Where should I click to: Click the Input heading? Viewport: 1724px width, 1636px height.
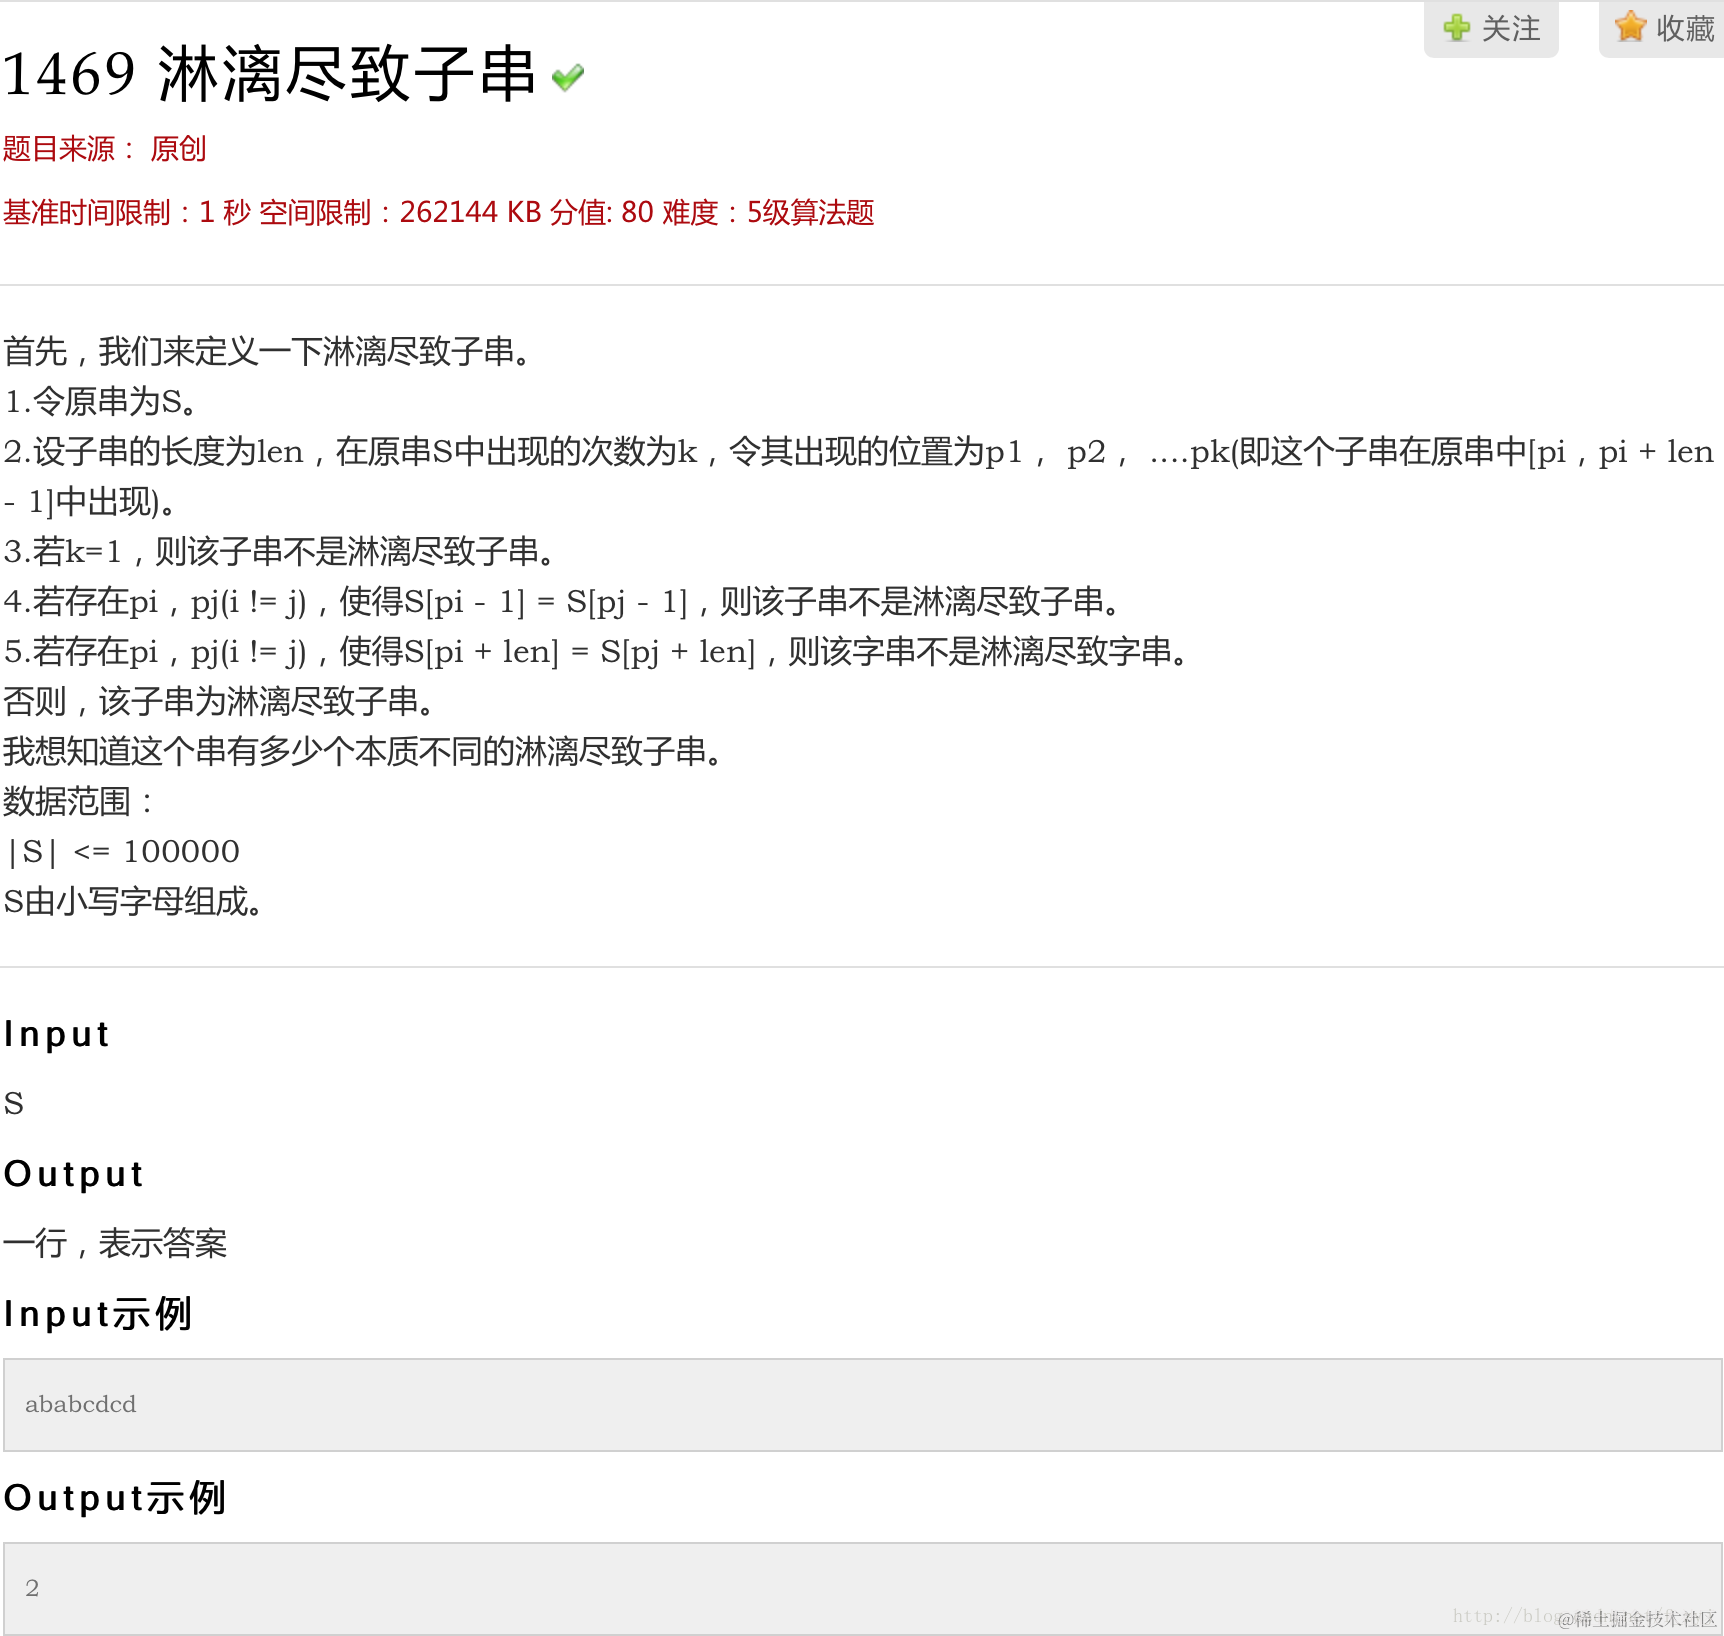pyautogui.click(x=57, y=1034)
